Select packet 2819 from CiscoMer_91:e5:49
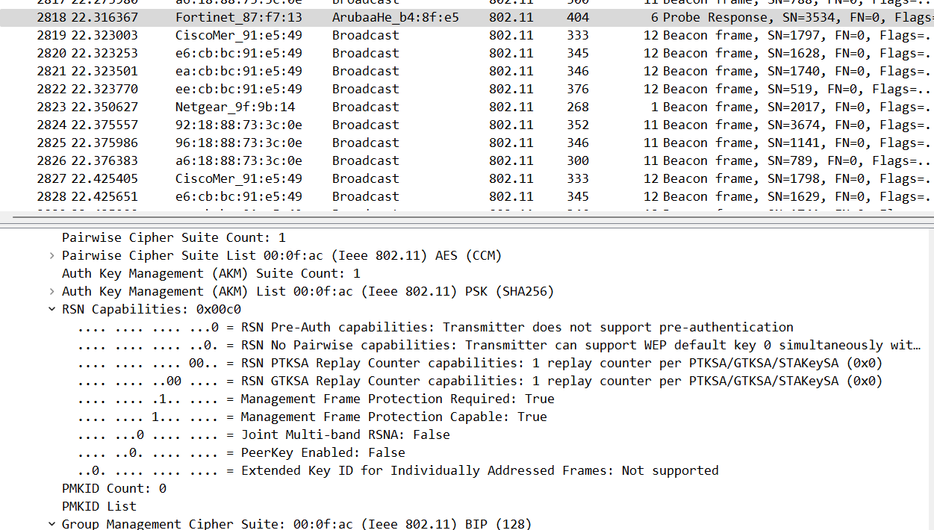Screen dimensions: 934x530 click(400, 35)
